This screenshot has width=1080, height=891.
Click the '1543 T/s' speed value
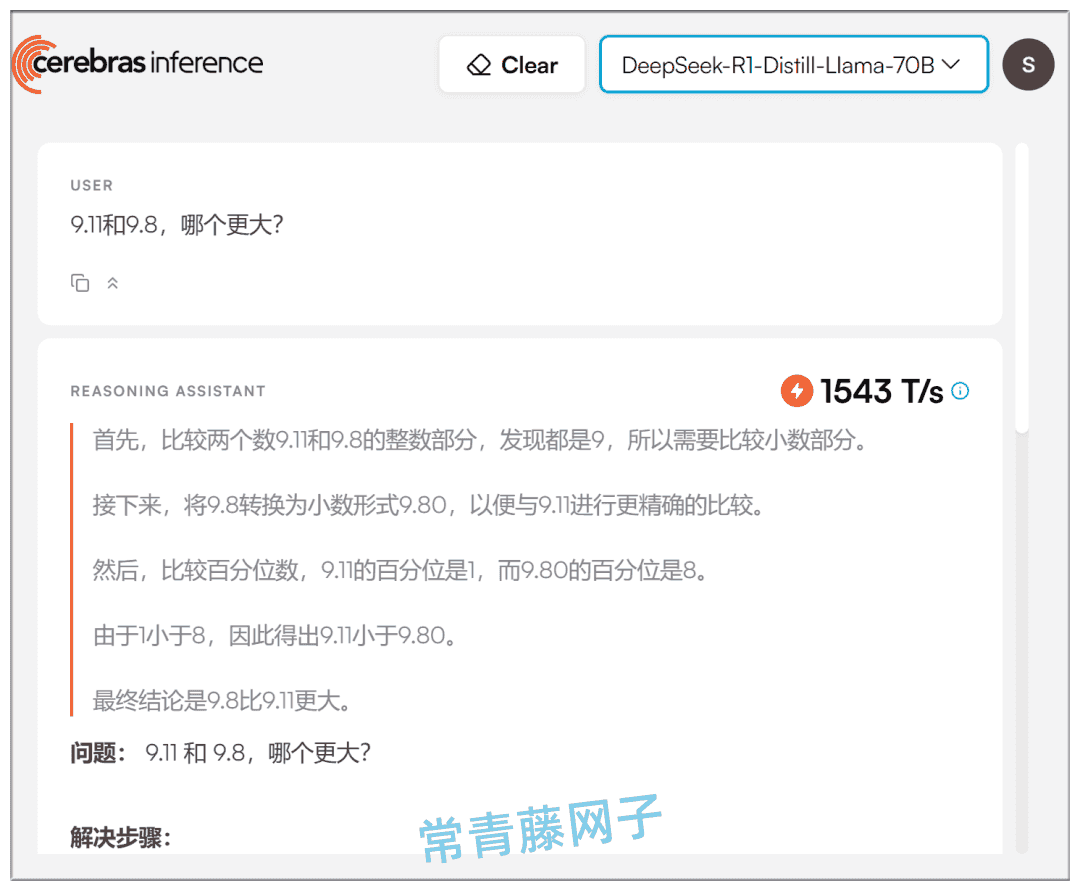(881, 391)
